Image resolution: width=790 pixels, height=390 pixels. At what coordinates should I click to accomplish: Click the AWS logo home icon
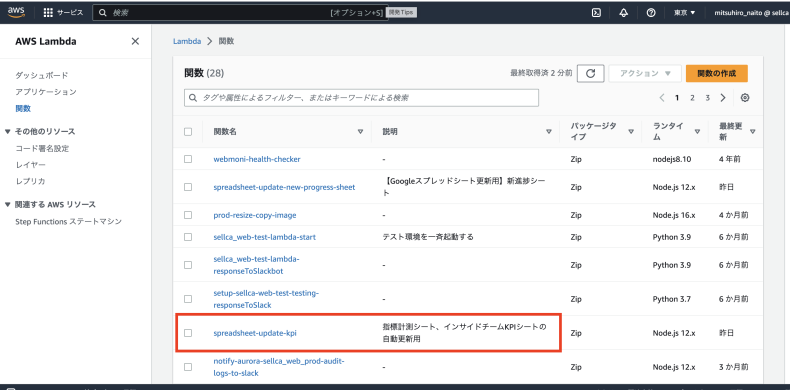(16, 13)
